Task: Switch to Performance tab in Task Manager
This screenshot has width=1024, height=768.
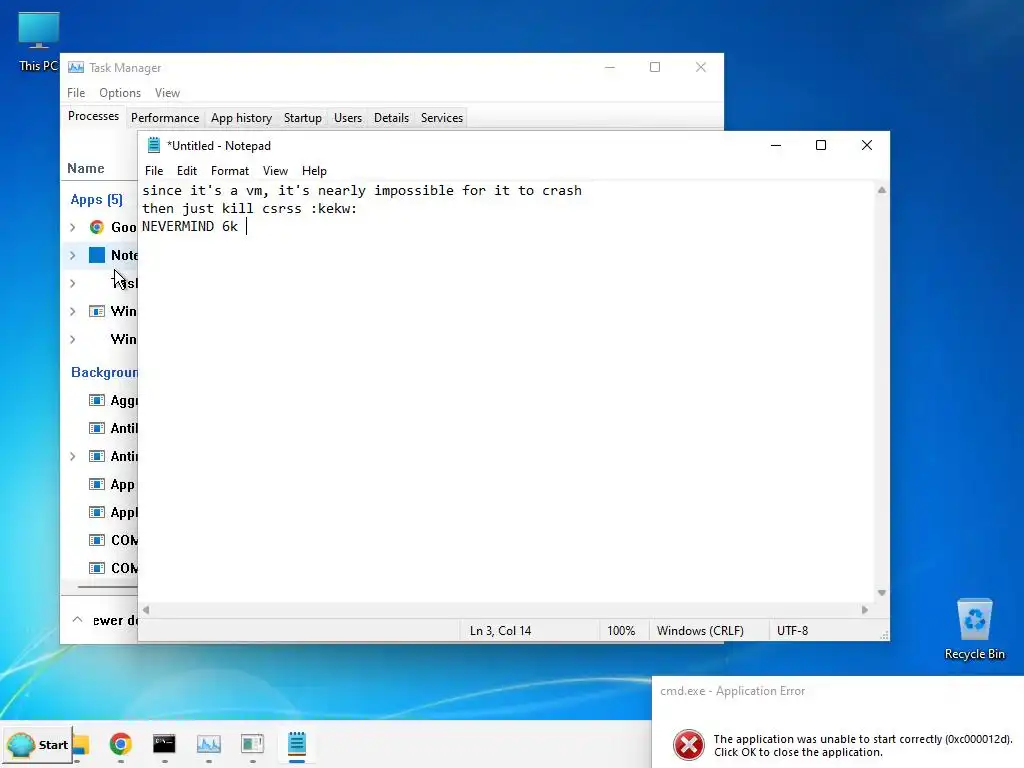Action: [165, 118]
